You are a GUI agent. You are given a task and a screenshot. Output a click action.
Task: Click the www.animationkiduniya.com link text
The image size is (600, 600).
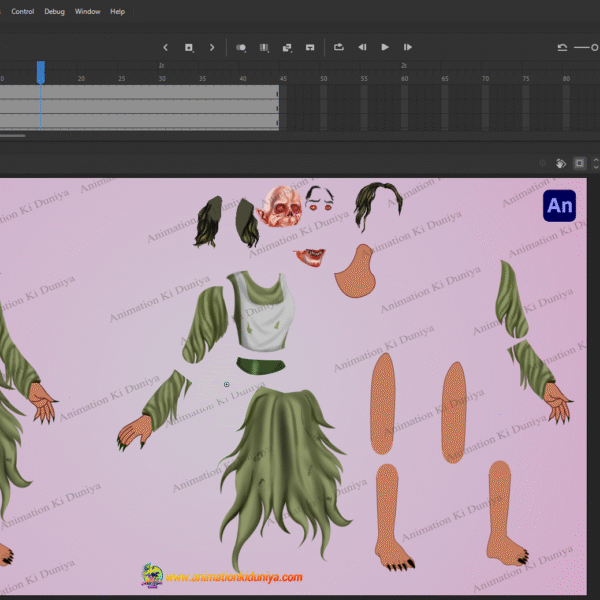[x=234, y=577]
